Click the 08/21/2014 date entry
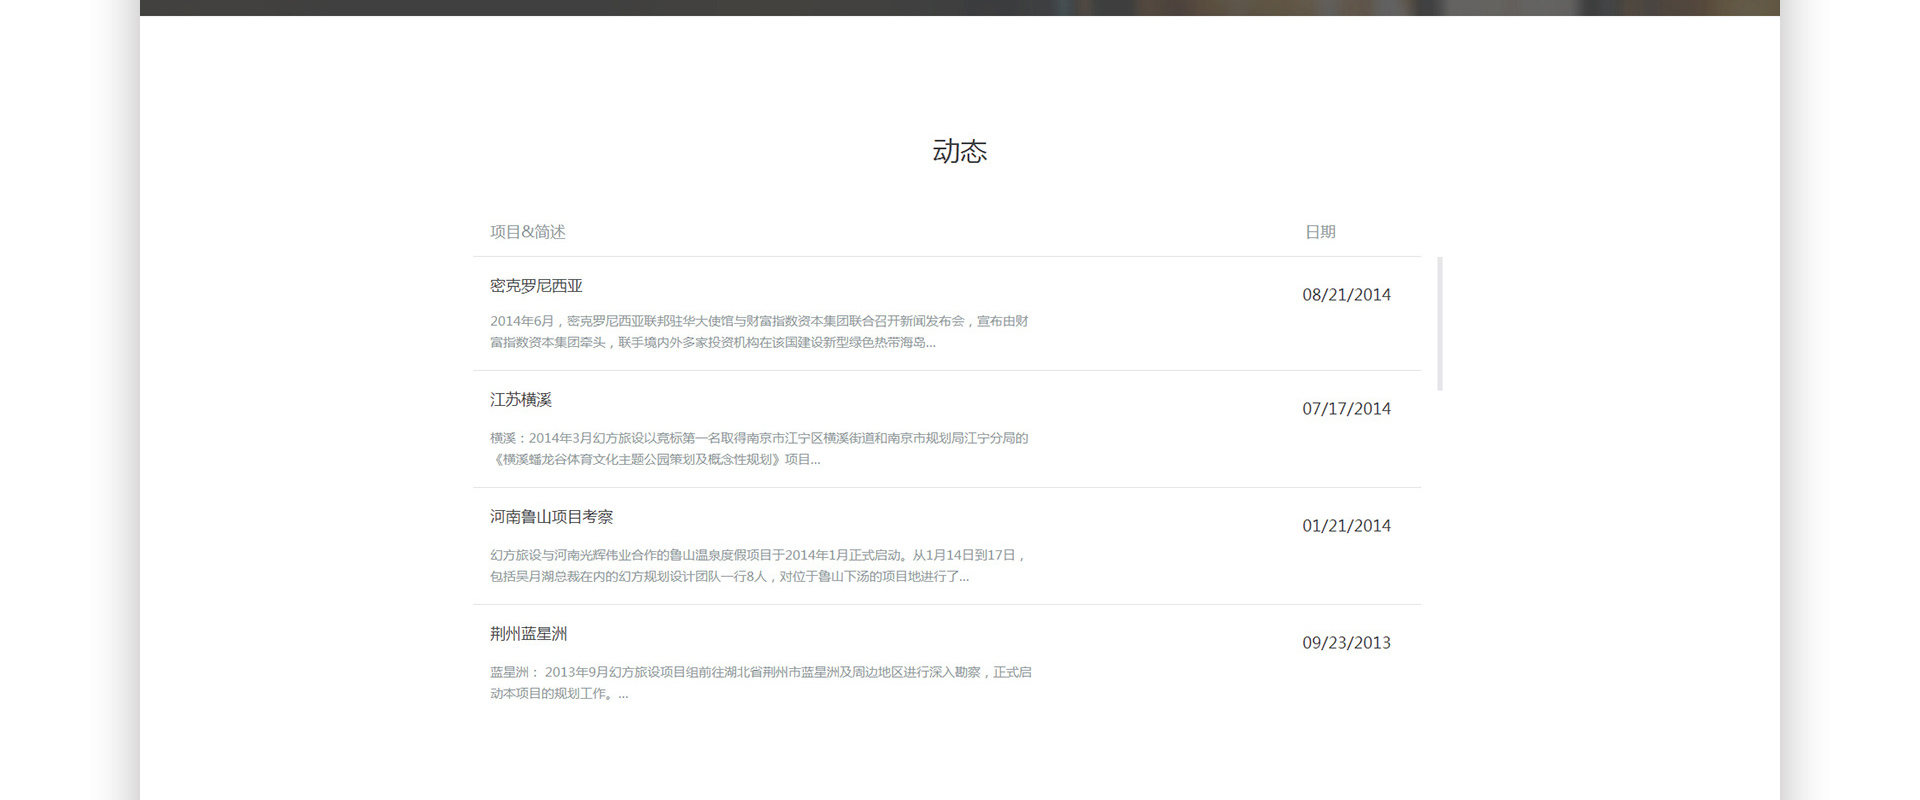This screenshot has height=800, width=1920. click(1346, 295)
